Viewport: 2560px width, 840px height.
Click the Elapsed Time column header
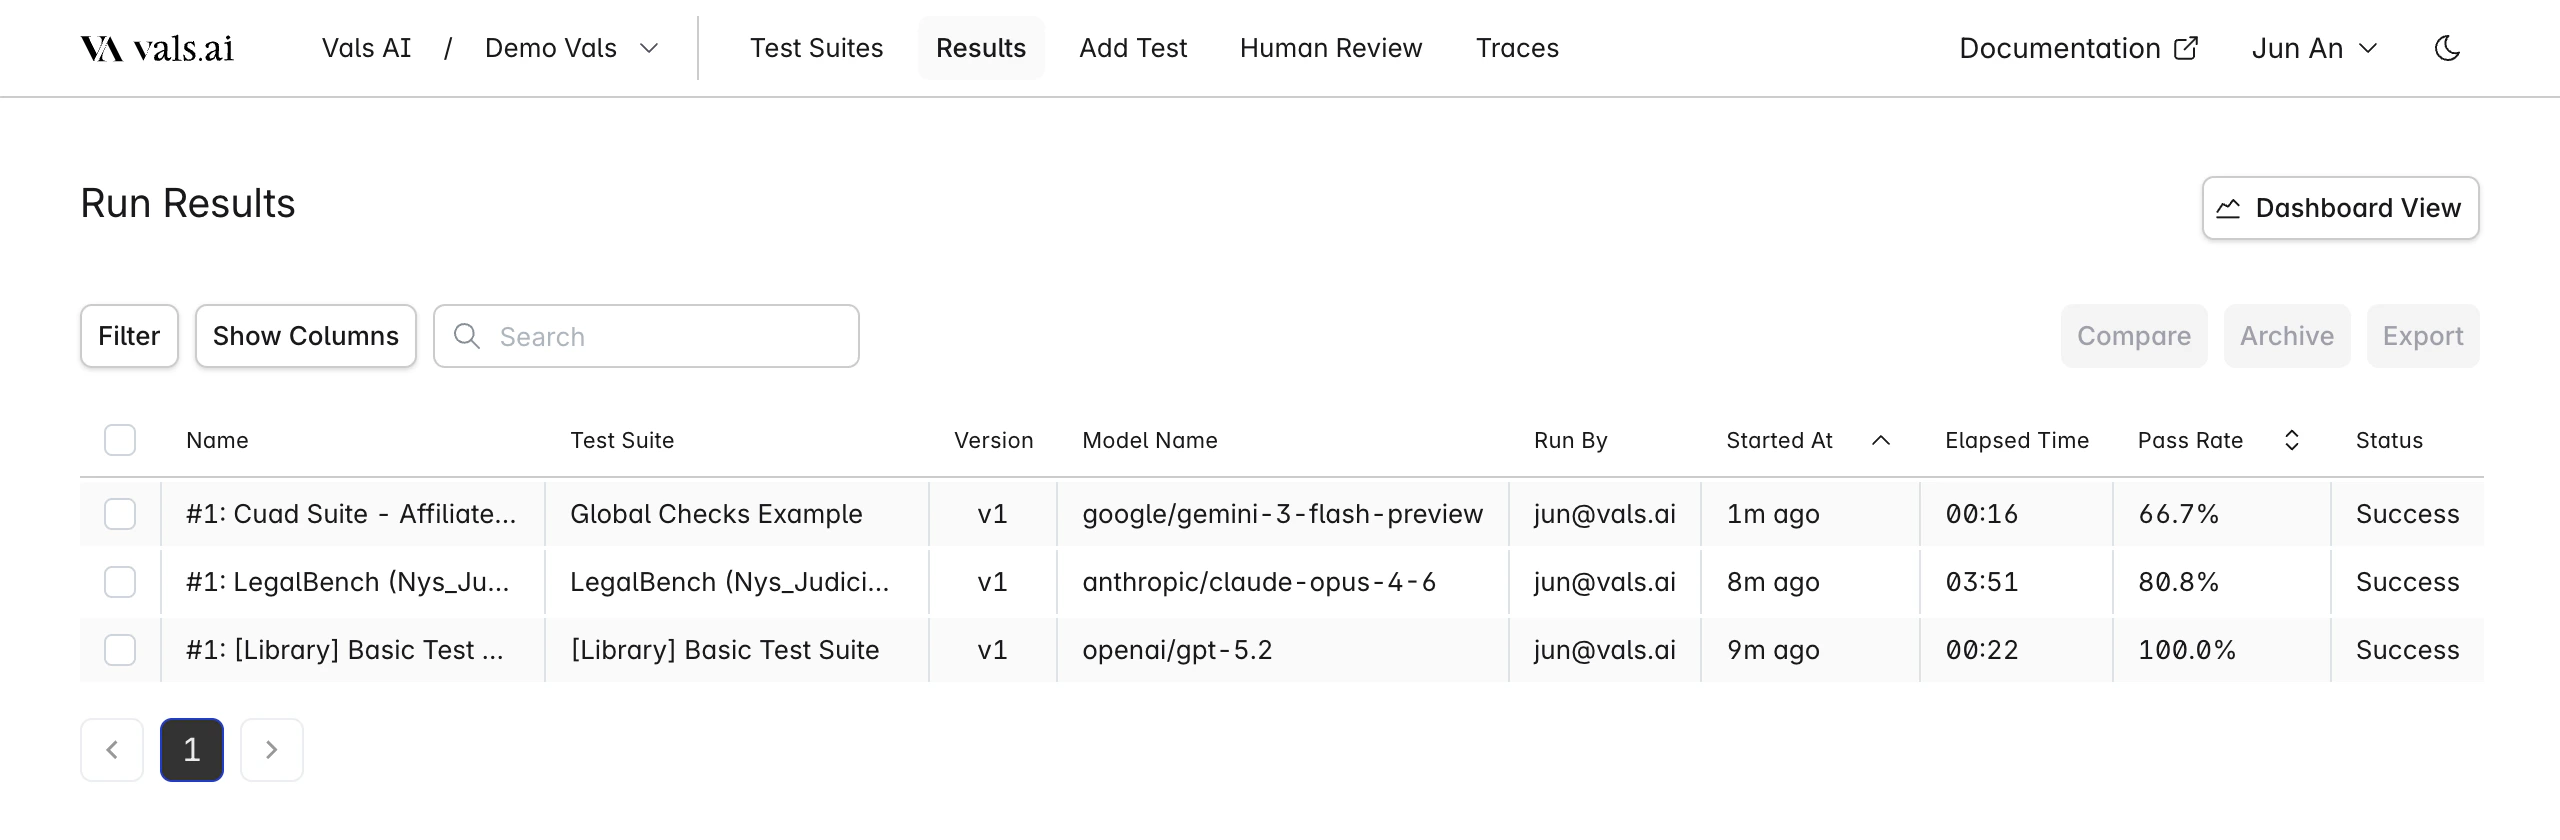tap(2017, 440)
